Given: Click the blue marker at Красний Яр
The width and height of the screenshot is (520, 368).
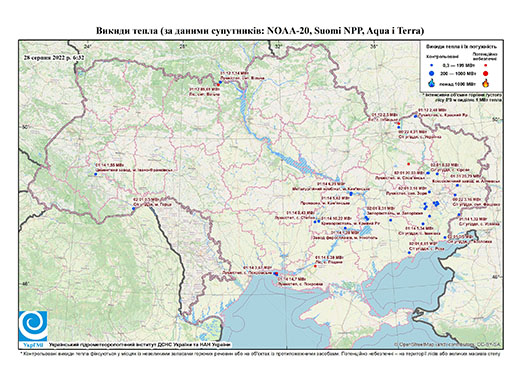Looking at the screenshot, I should pos(415,116).
